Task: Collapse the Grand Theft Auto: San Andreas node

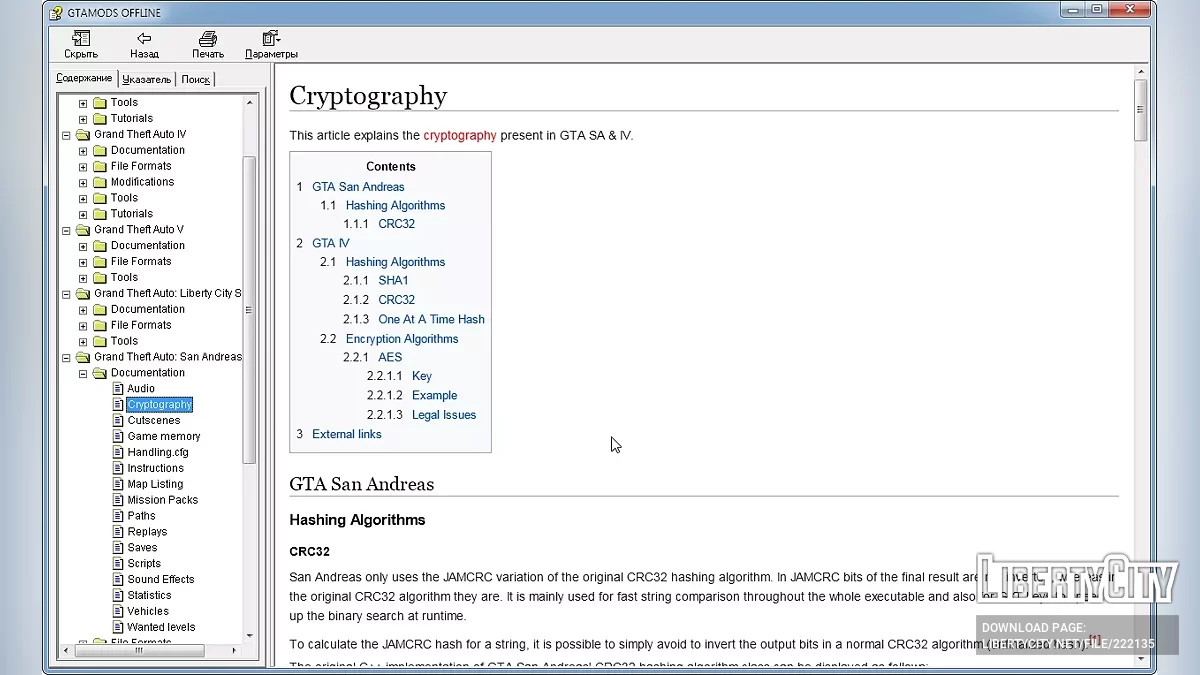Action: (67, 357)
